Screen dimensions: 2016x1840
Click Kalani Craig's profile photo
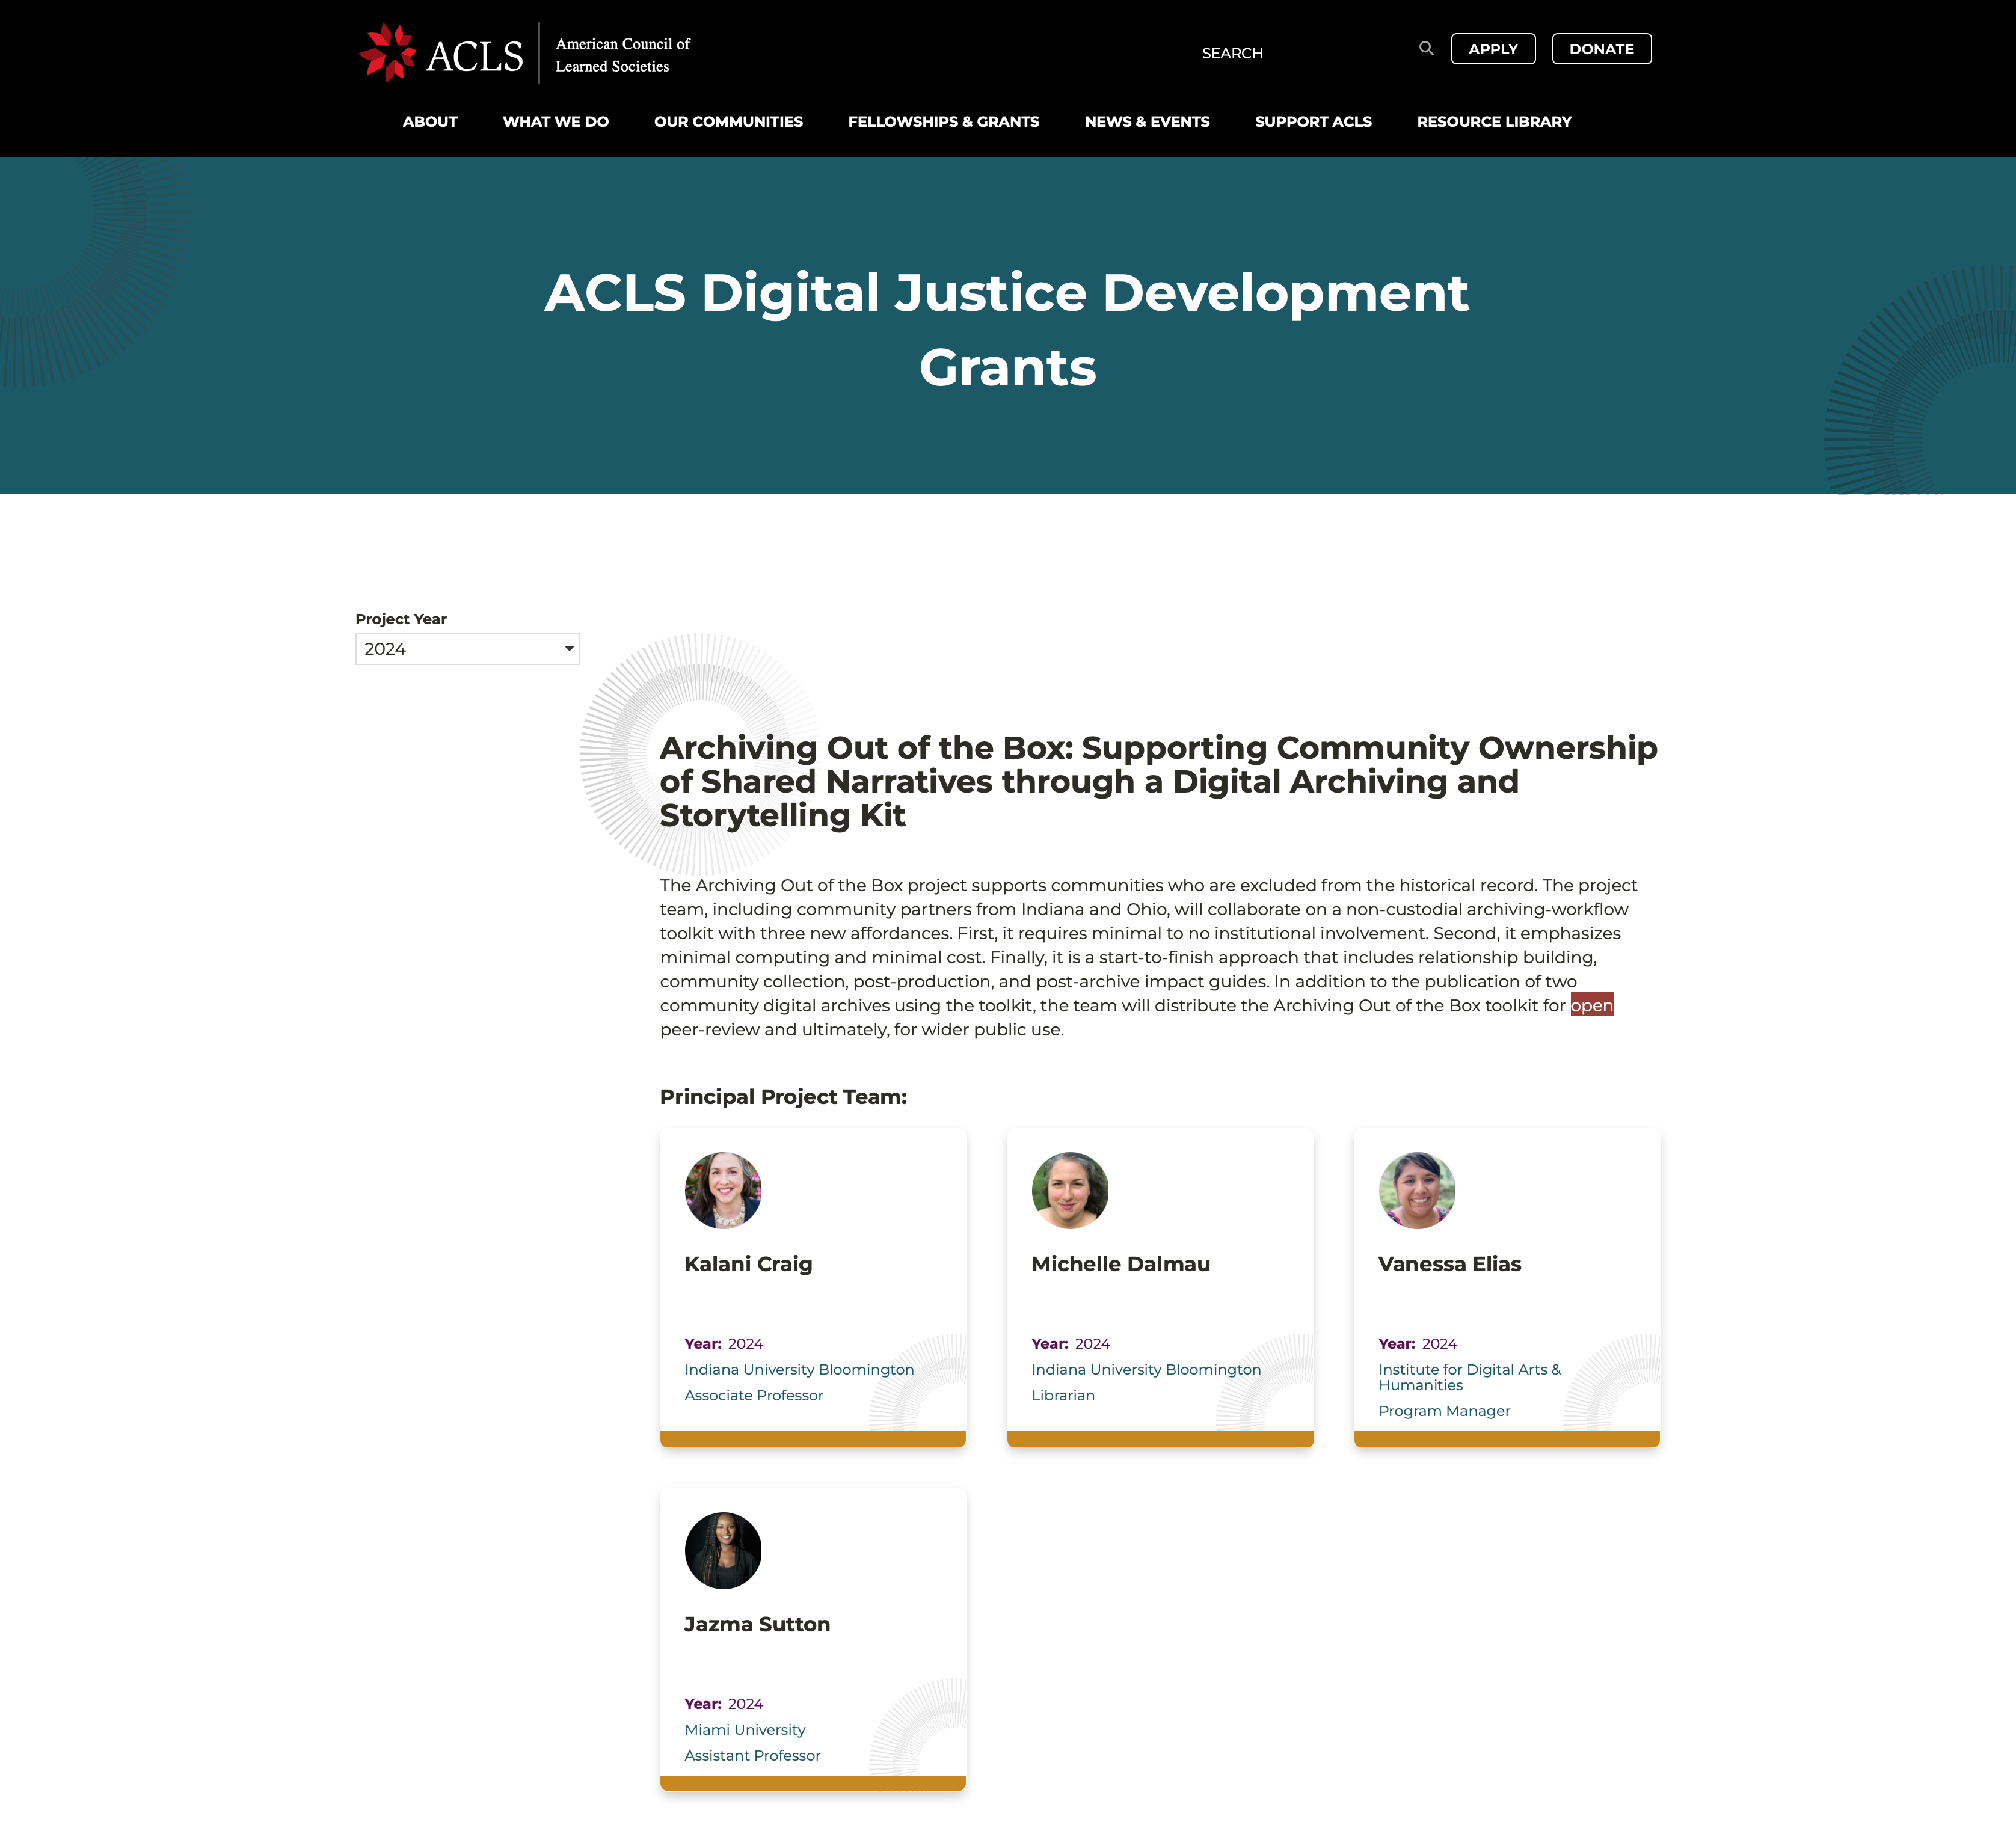tap(723, 1190)
